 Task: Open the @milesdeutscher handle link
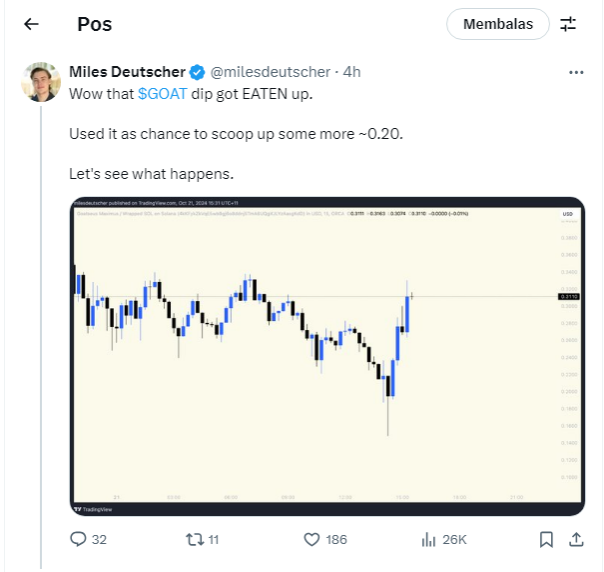272,72
